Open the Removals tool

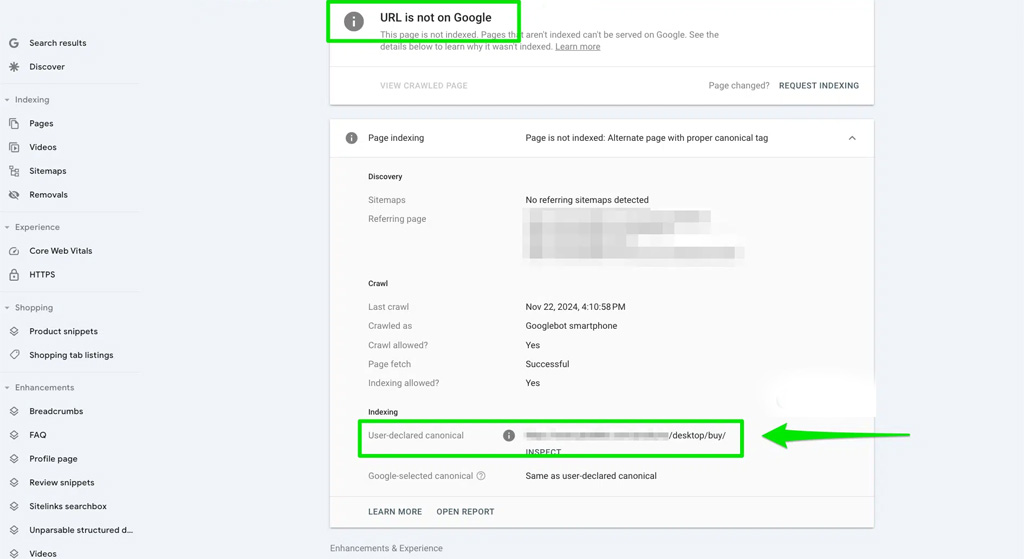(48, 195)
